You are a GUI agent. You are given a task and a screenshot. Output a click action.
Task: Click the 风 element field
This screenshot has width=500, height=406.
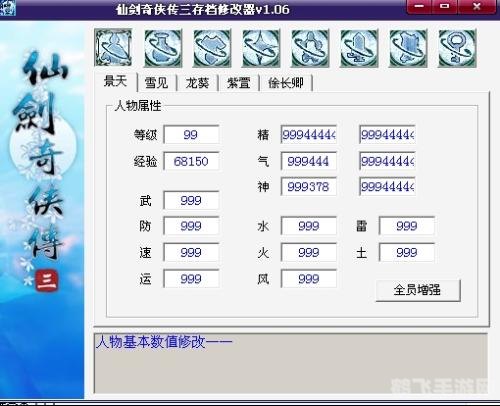tap(309, 279)
